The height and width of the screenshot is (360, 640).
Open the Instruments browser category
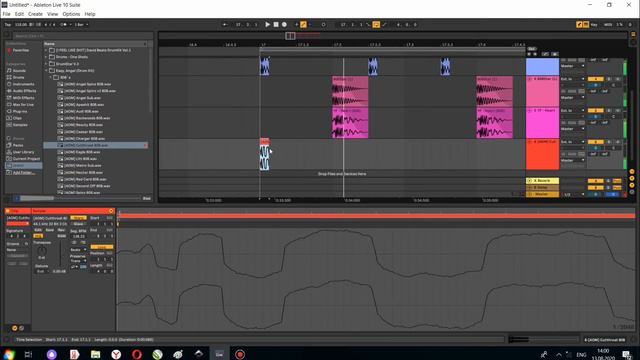[x=23, y=84]
